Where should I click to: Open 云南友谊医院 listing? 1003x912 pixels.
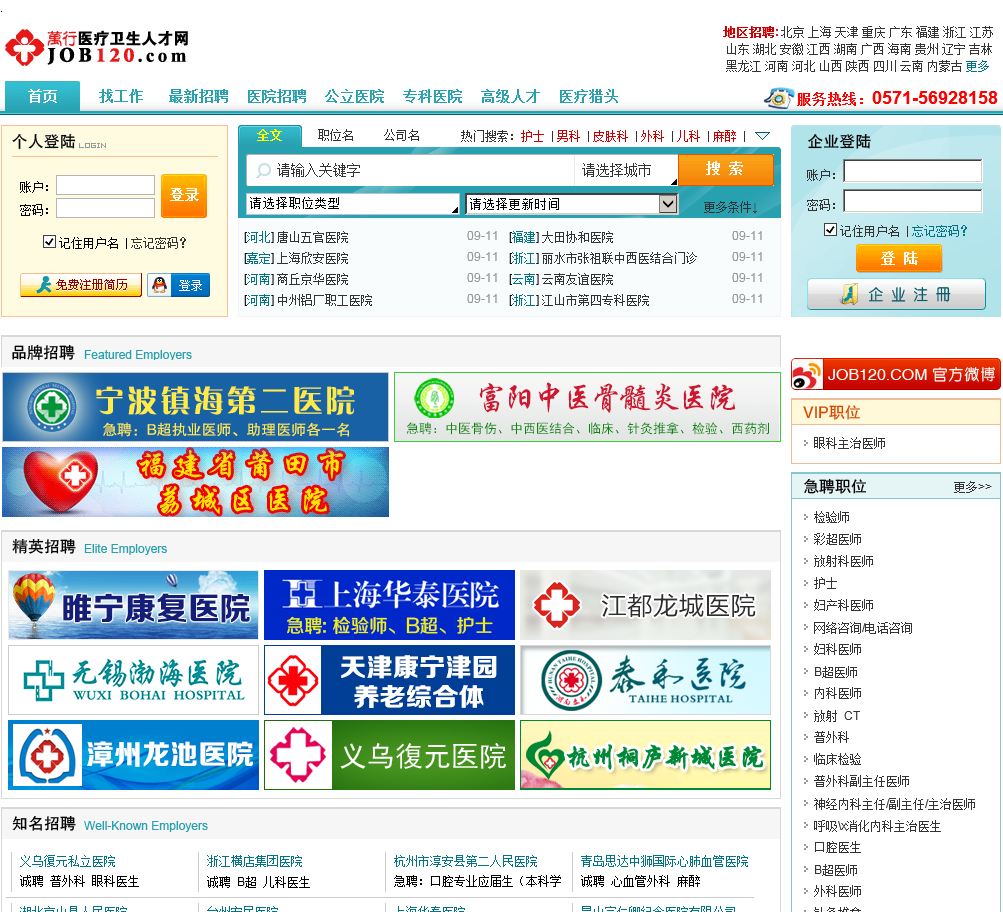[x=577, y=279]
